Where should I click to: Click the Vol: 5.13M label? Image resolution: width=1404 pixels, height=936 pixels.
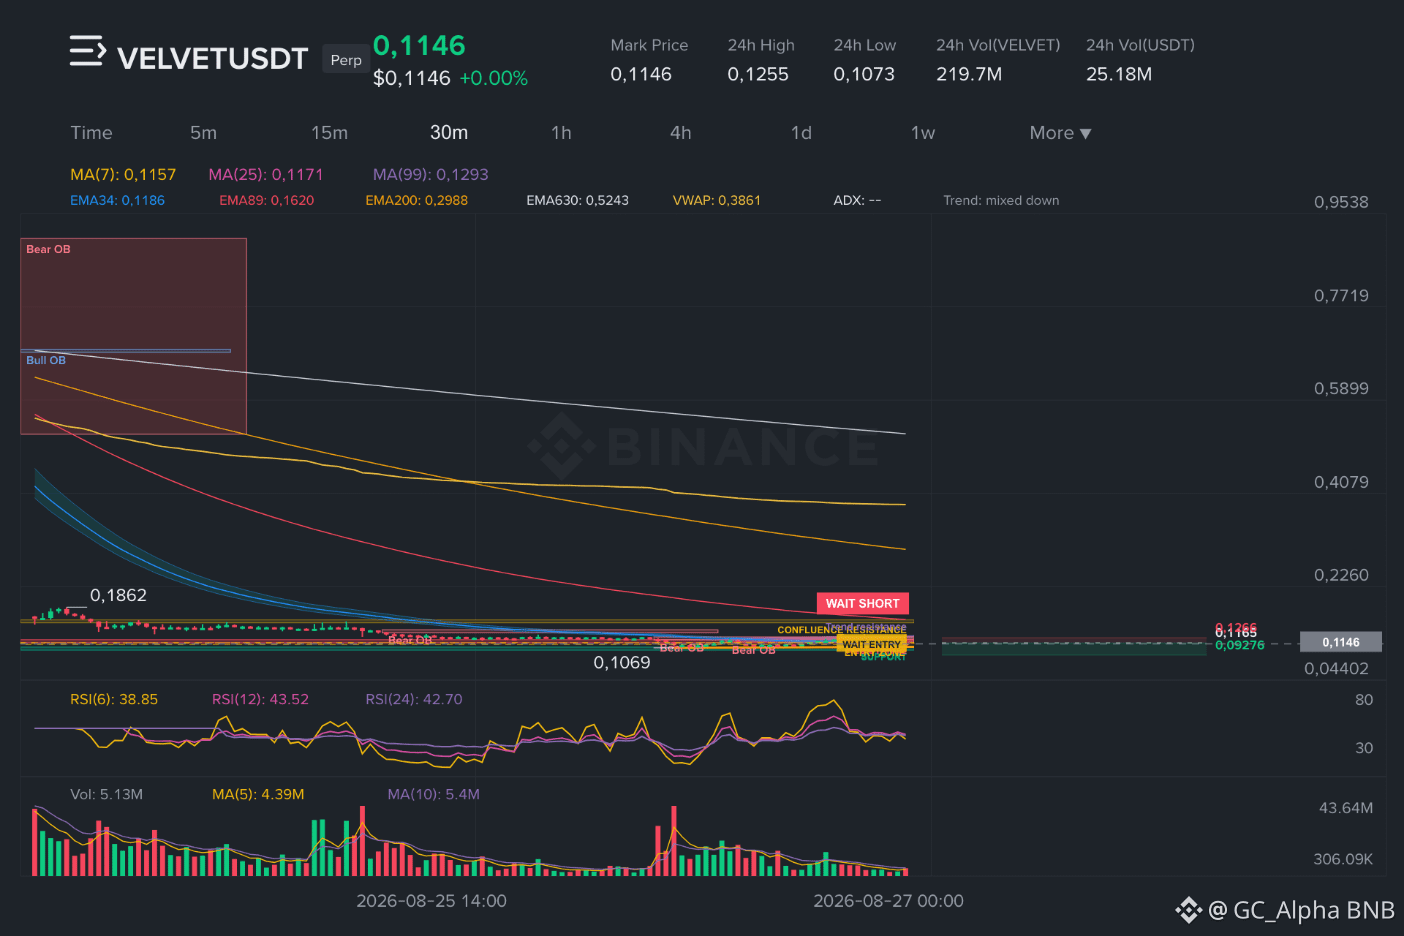point(106,794)
